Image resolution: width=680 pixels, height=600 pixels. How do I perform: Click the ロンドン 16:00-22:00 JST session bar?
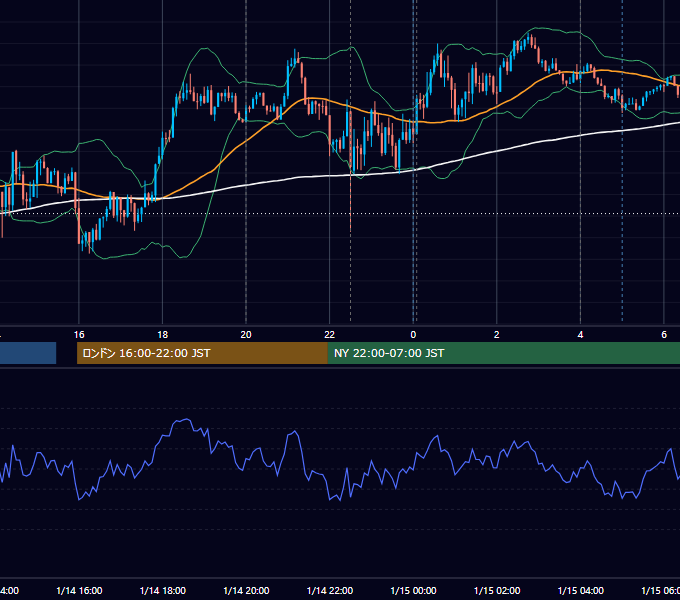(202, 353)
